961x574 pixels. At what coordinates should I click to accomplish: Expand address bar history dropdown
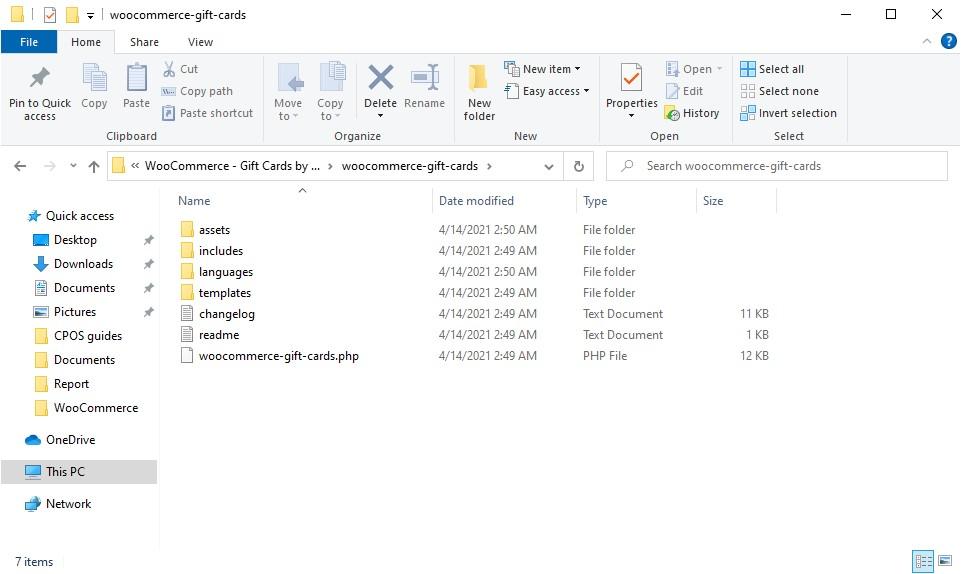549,167
